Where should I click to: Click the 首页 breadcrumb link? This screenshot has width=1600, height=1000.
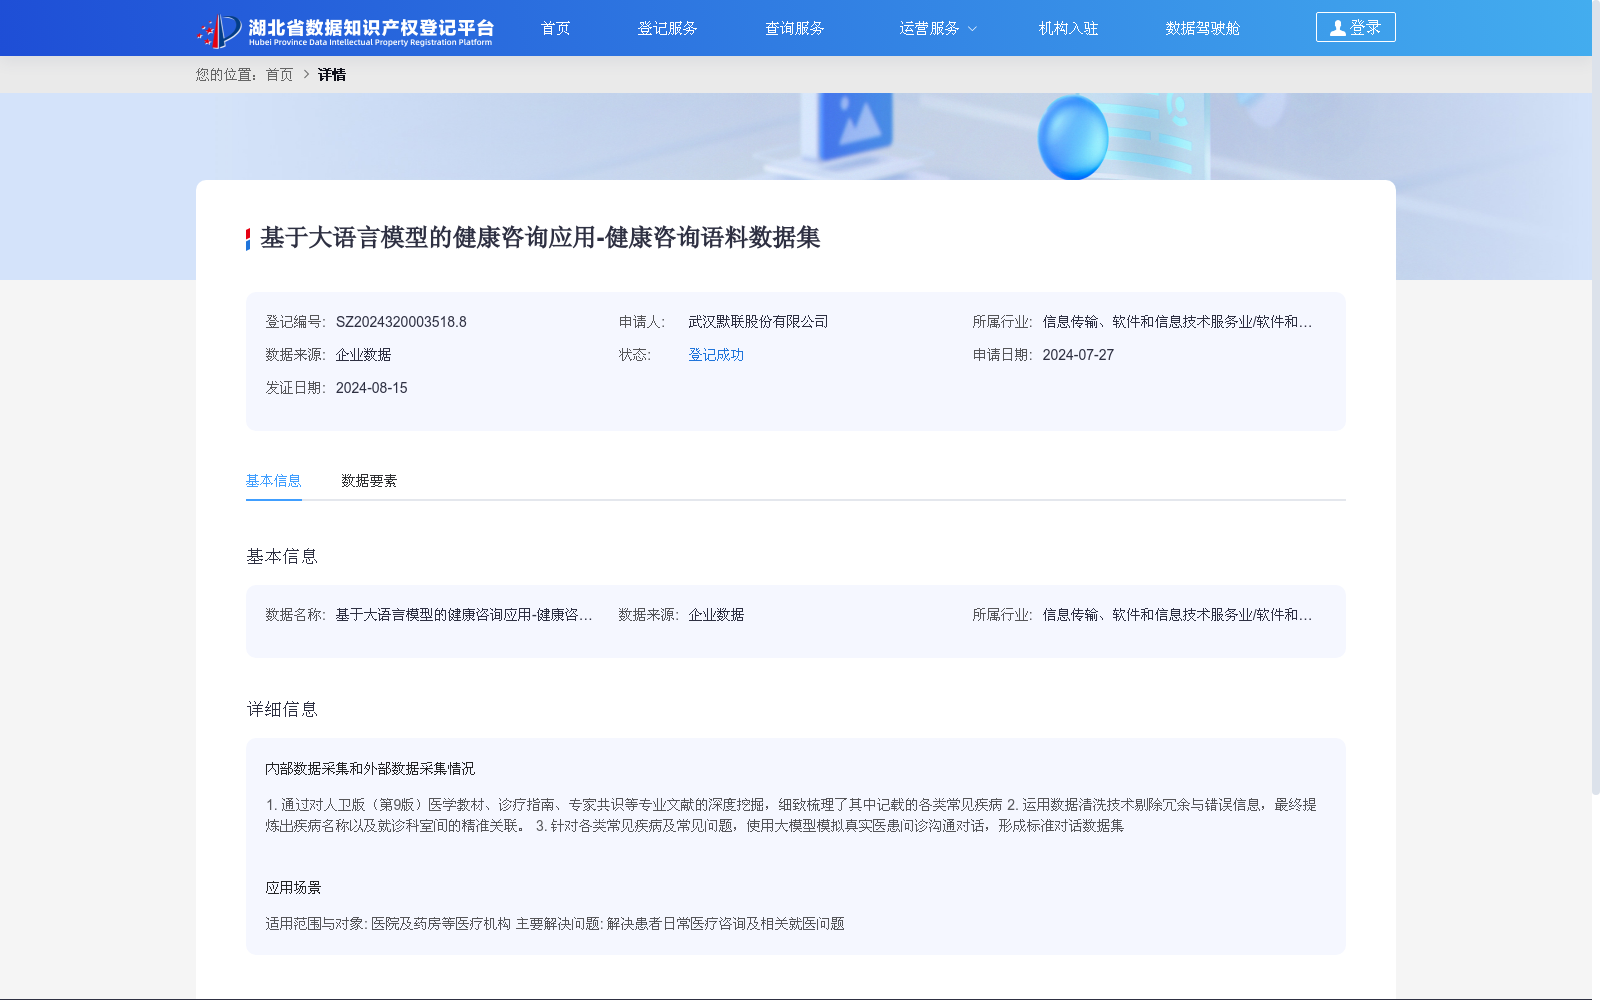[x=280, y=75]
